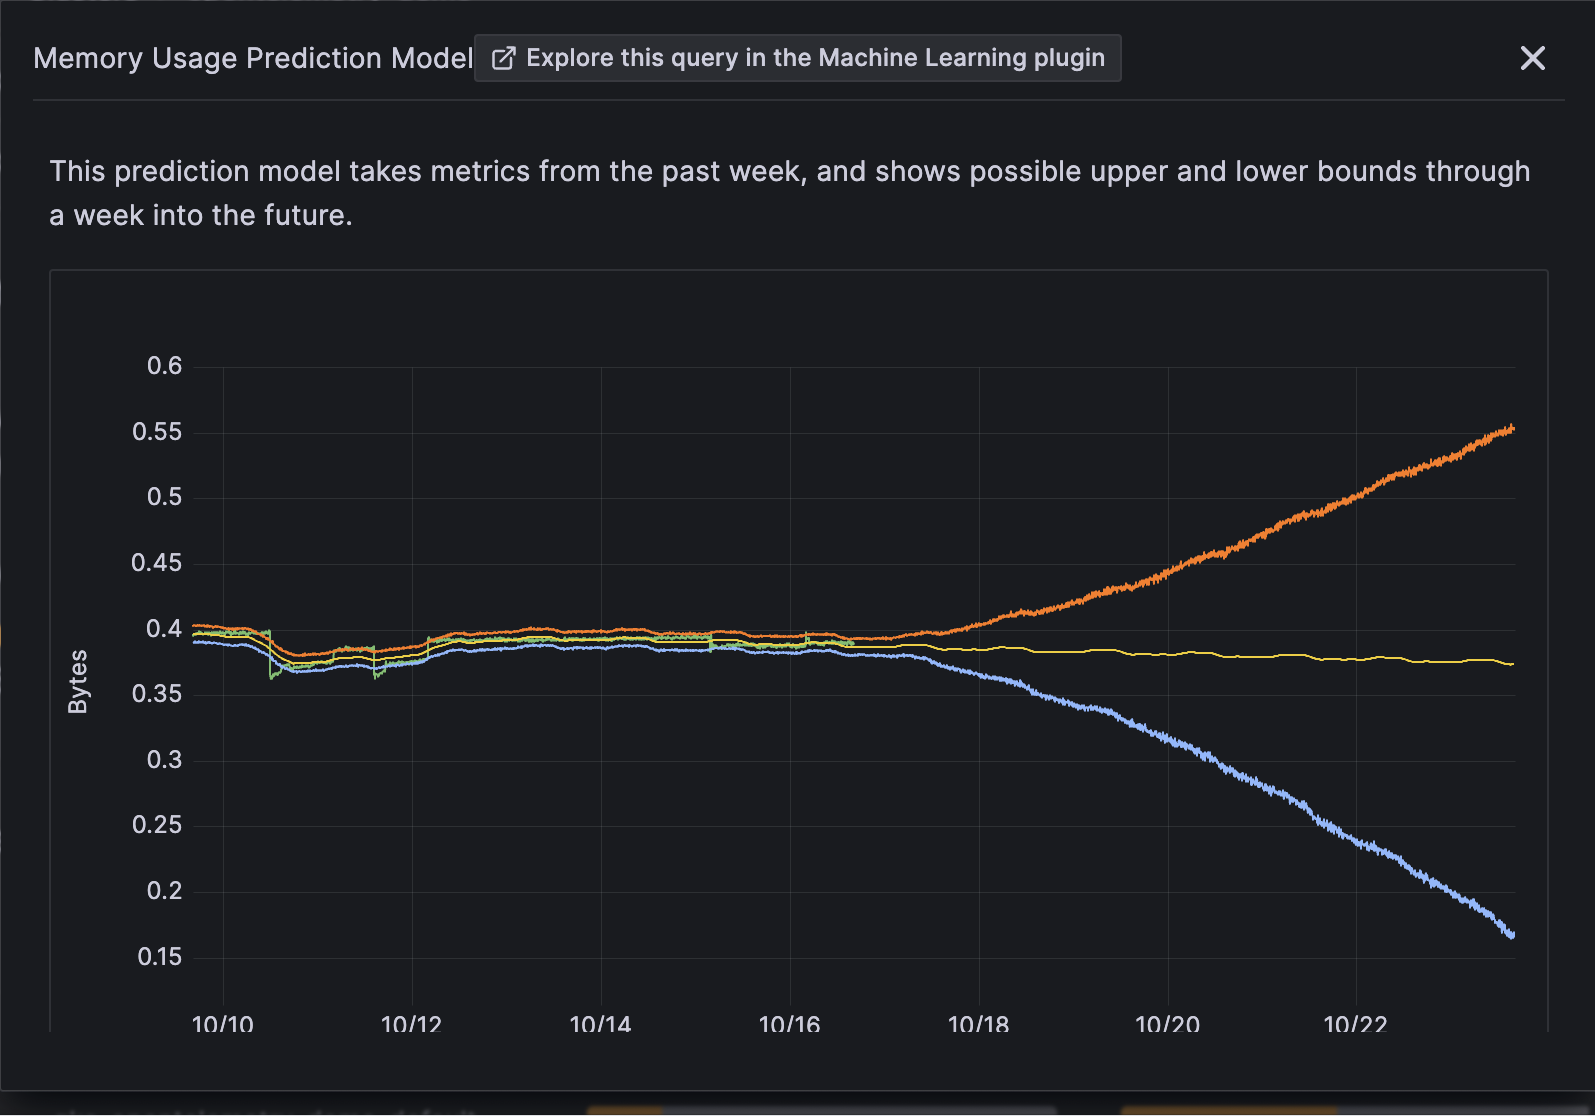
Task: Click the end of the yellow prediction line
Action: point(1511,663)
